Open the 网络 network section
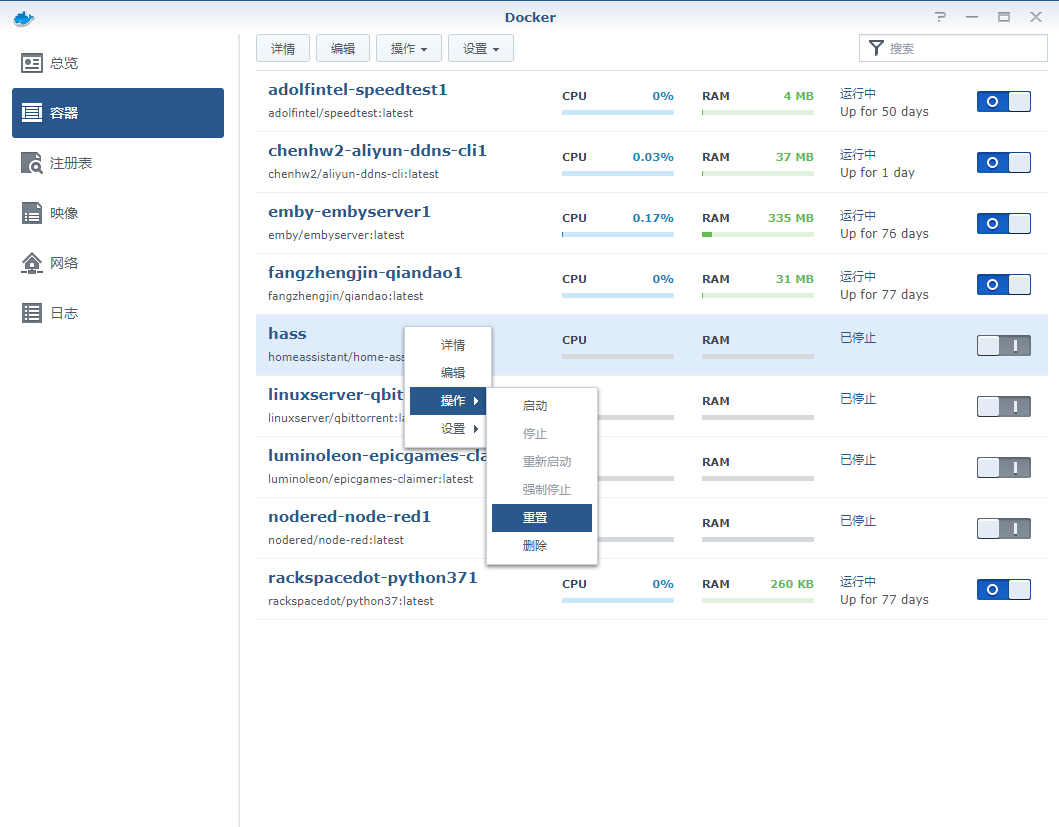The width and height of the screenshot is (1059, 827). (118, 263)
